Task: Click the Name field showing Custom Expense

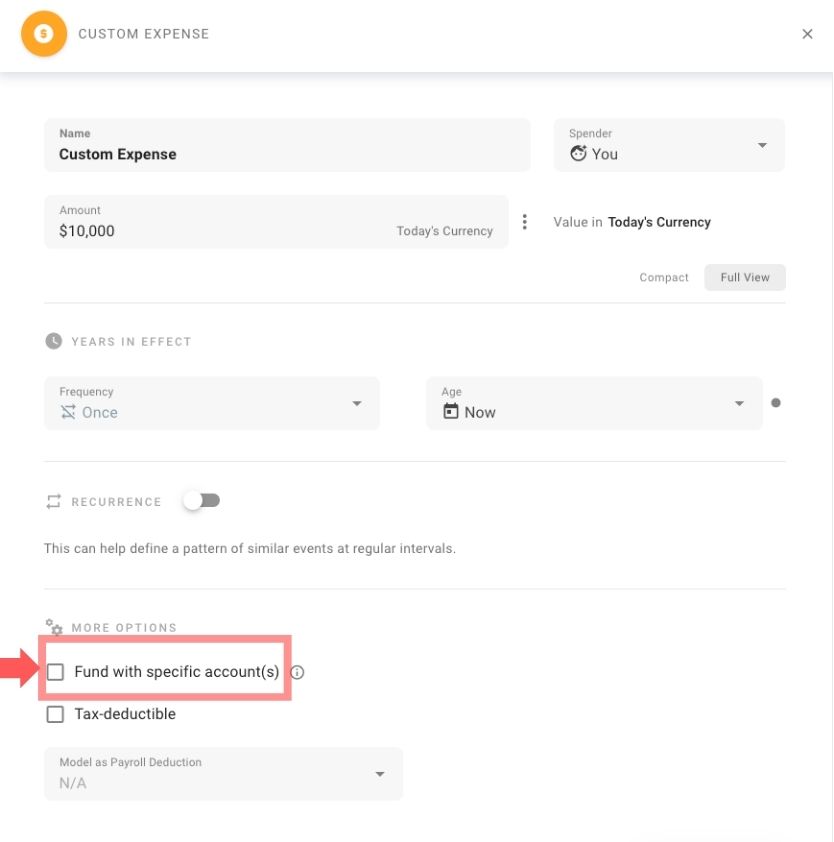Action: 287,145
